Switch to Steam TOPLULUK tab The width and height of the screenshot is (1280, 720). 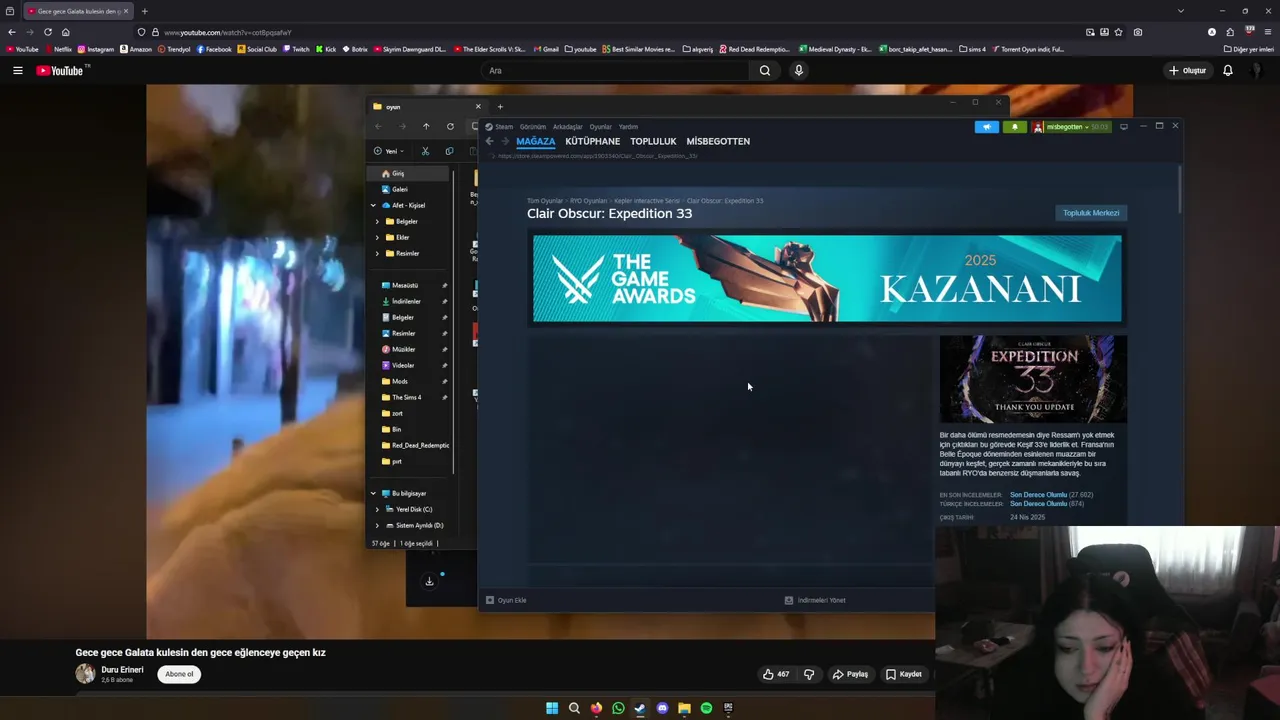(x=653, y=141)
